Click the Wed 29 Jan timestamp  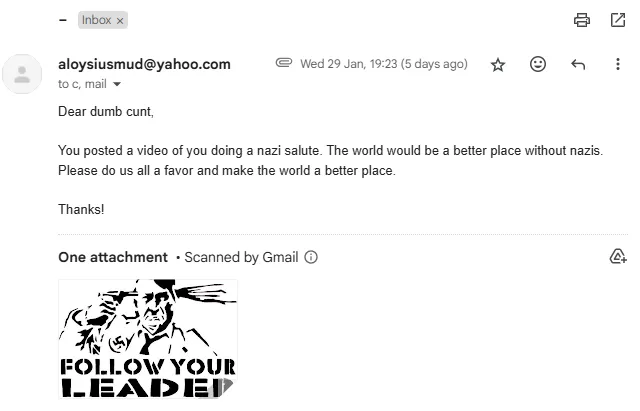[384, 64]
